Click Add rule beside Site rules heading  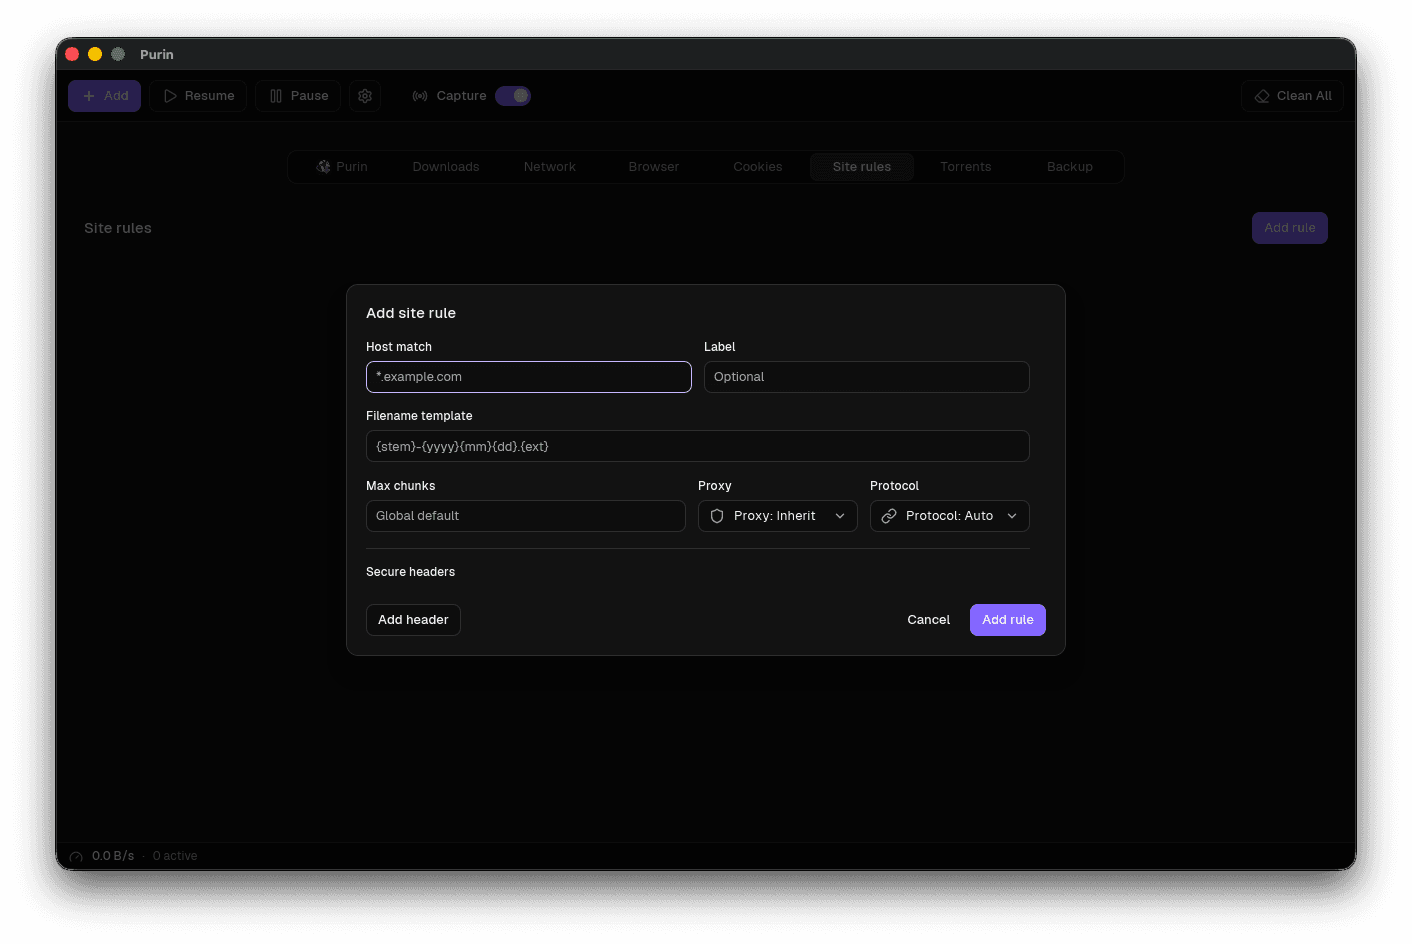click(1290, 228)
